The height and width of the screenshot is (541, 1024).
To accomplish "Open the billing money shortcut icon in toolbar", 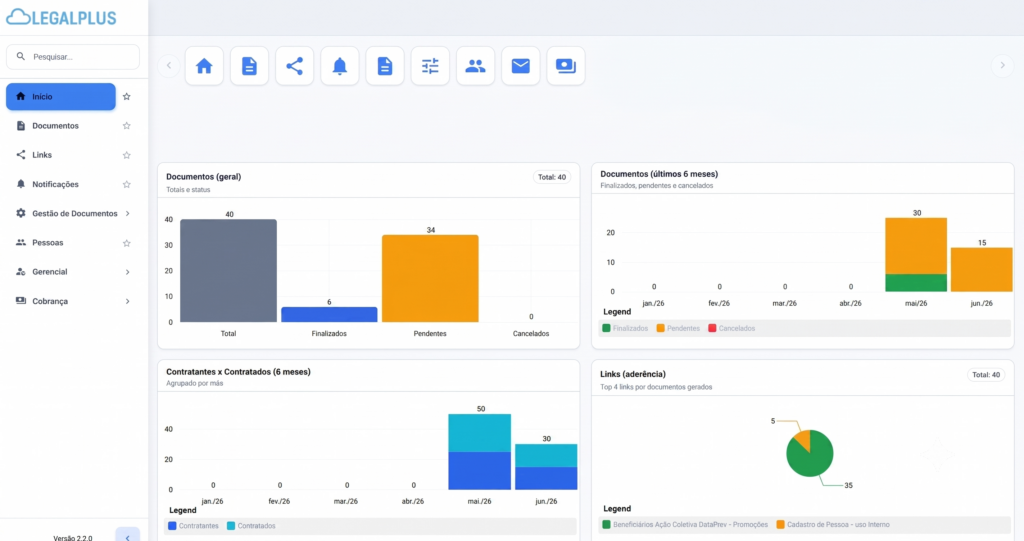I will pos(566,66).
